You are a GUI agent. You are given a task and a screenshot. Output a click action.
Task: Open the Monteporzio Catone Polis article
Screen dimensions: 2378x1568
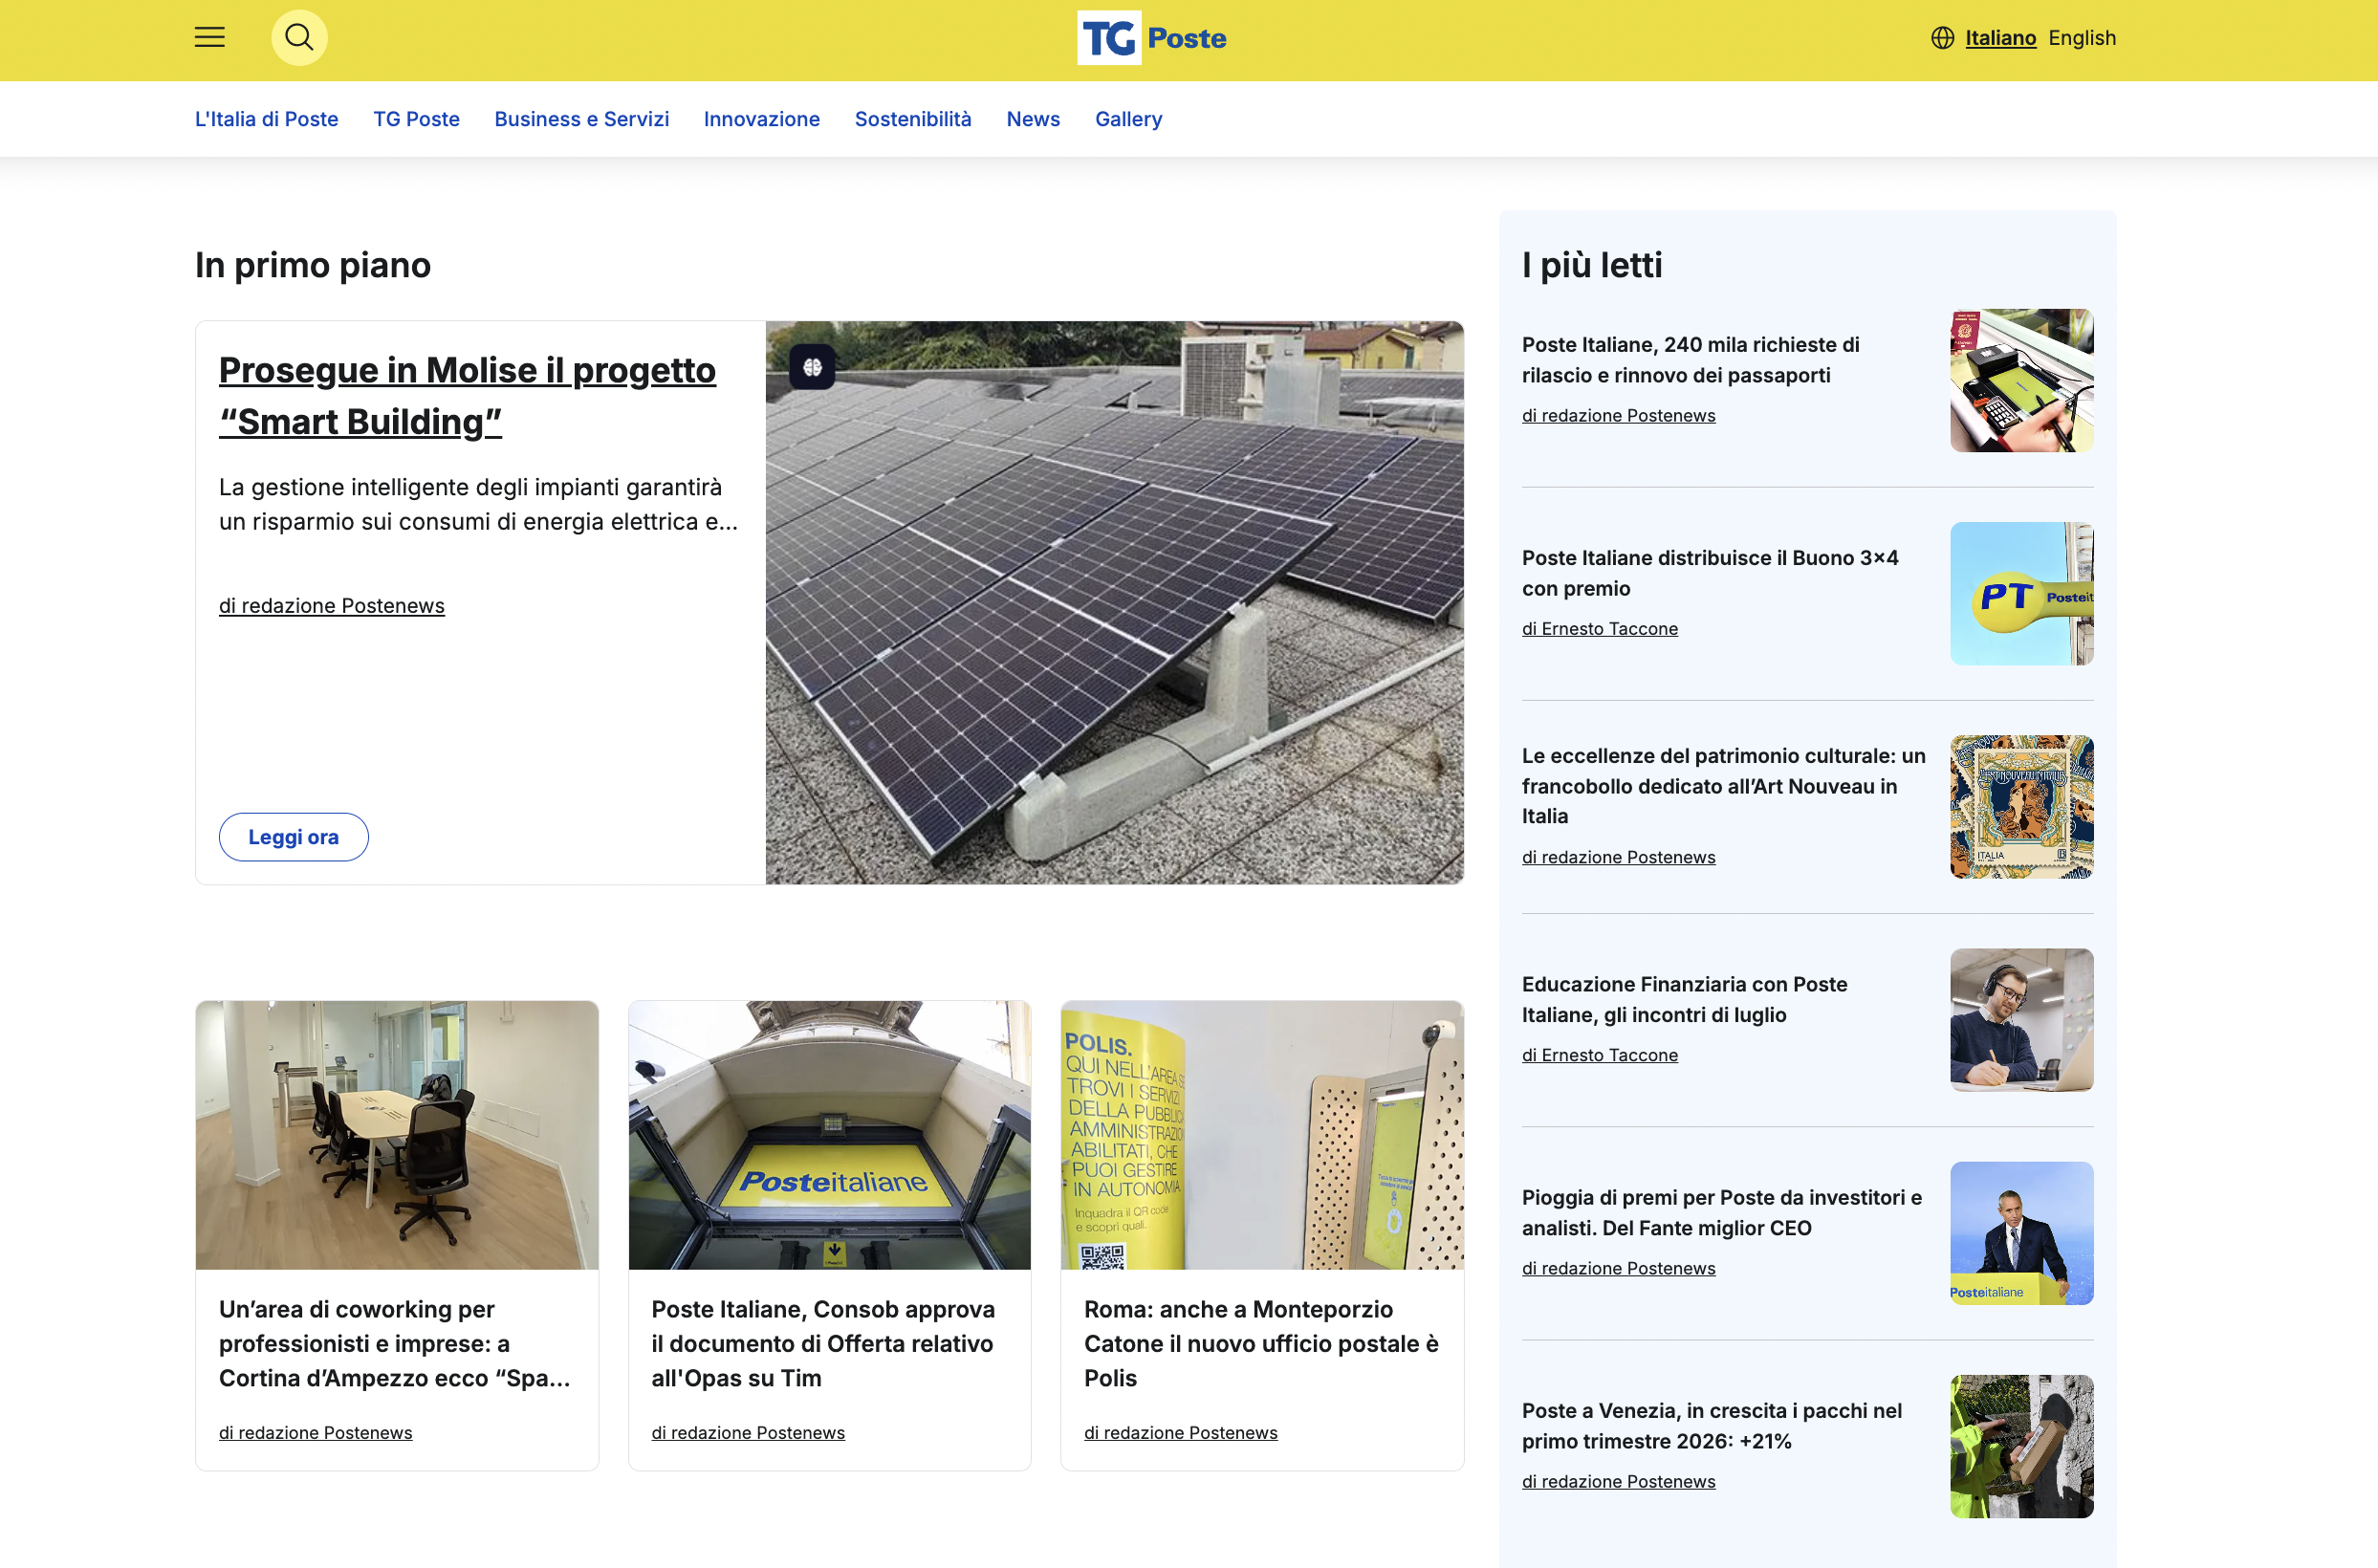click(x=1261, y=1344)
